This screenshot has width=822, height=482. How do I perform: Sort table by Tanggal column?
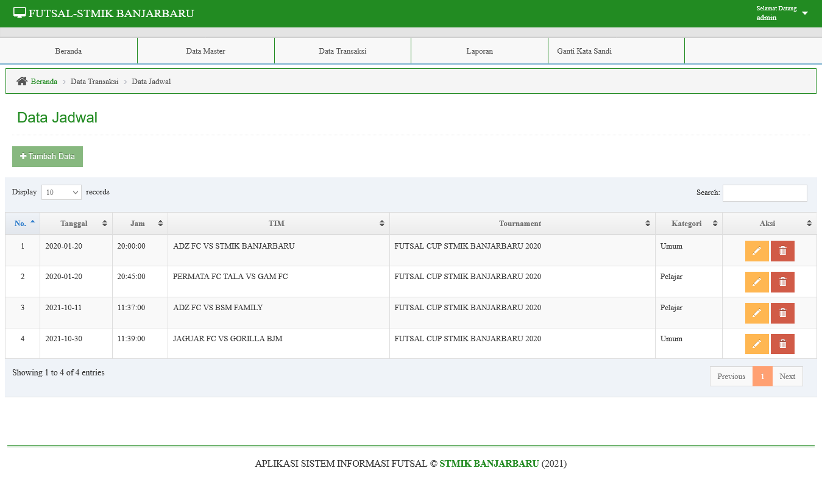76,223
